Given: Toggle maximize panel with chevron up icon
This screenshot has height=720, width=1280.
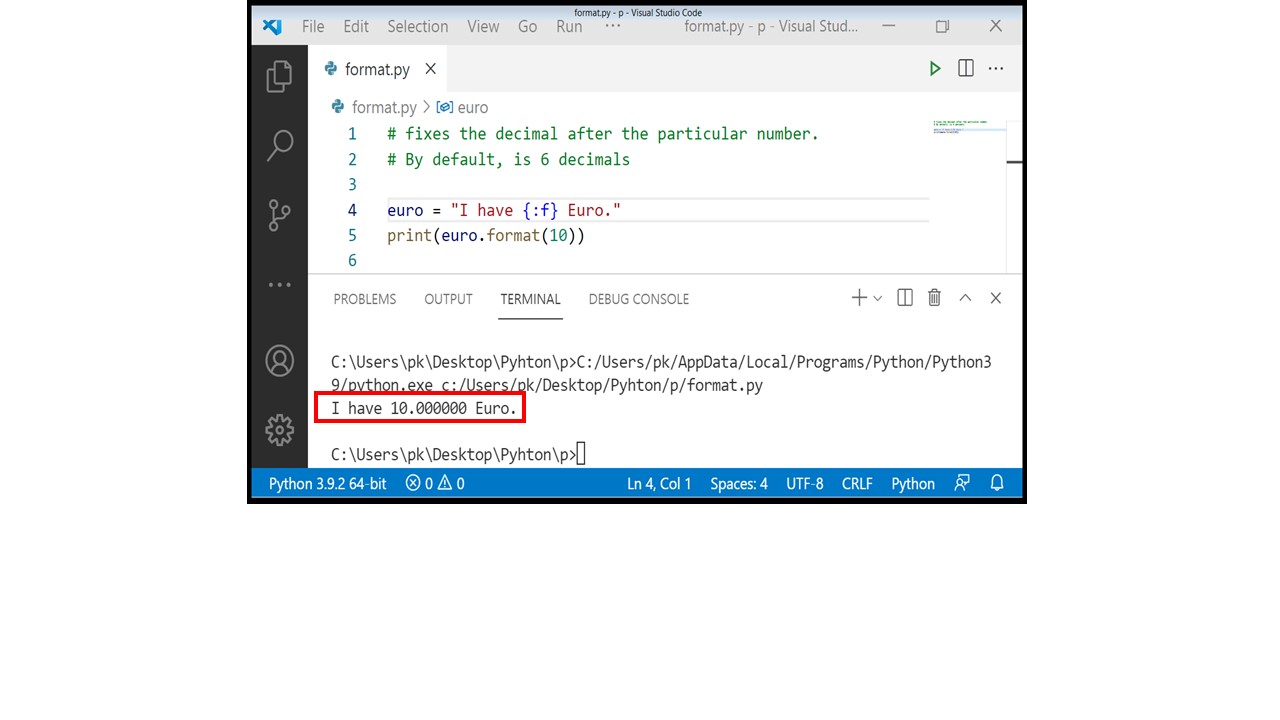Looking at the screenshot, I should pyautogui.click(x=964, y=297).
